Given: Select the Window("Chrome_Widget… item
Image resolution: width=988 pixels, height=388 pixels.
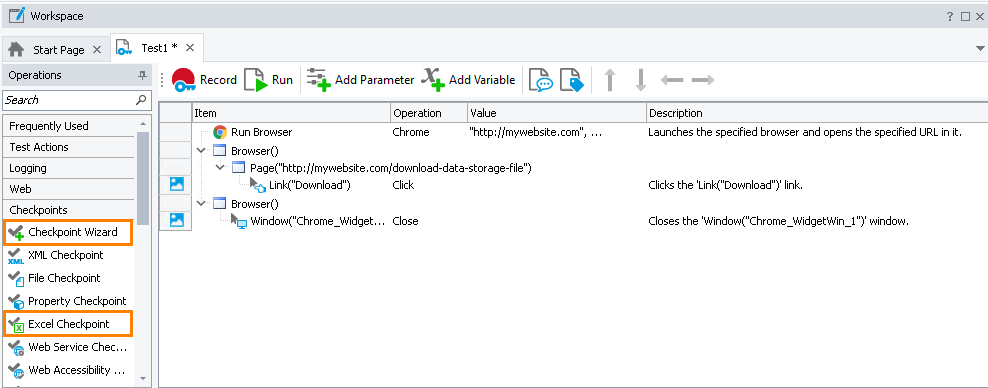Looking at the screenshot, I should (x=318, y=221).
